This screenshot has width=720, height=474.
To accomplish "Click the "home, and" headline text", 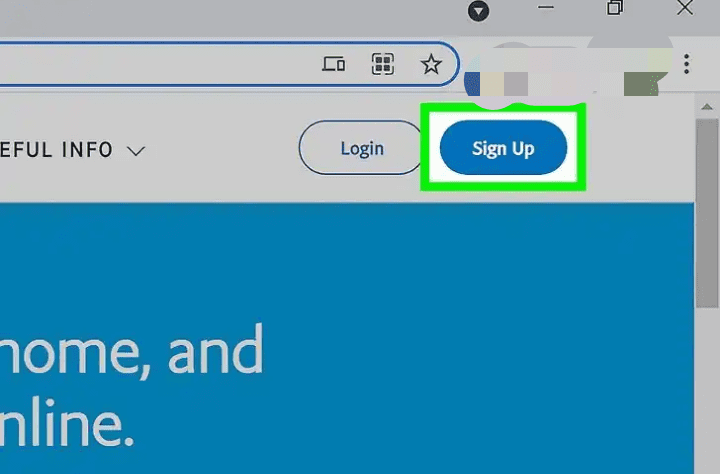I will (131, 351).
